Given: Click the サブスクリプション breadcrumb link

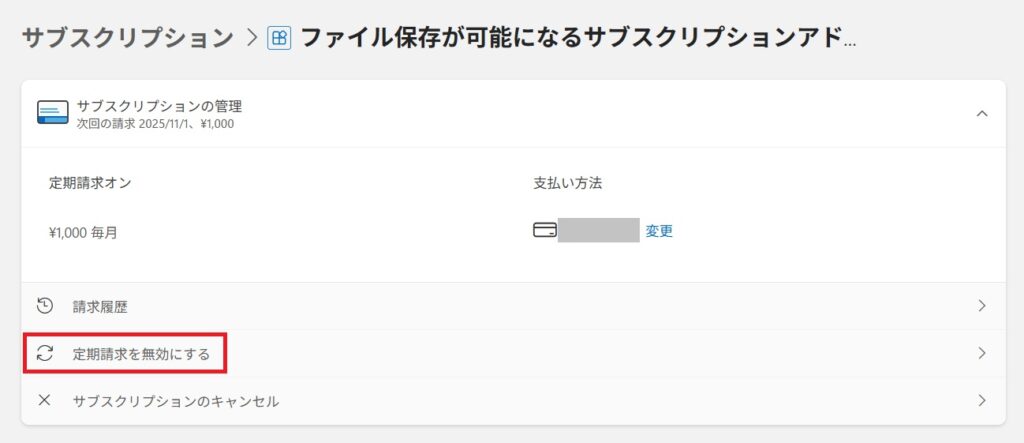Looking at the screenshot, I should (127, 38).
